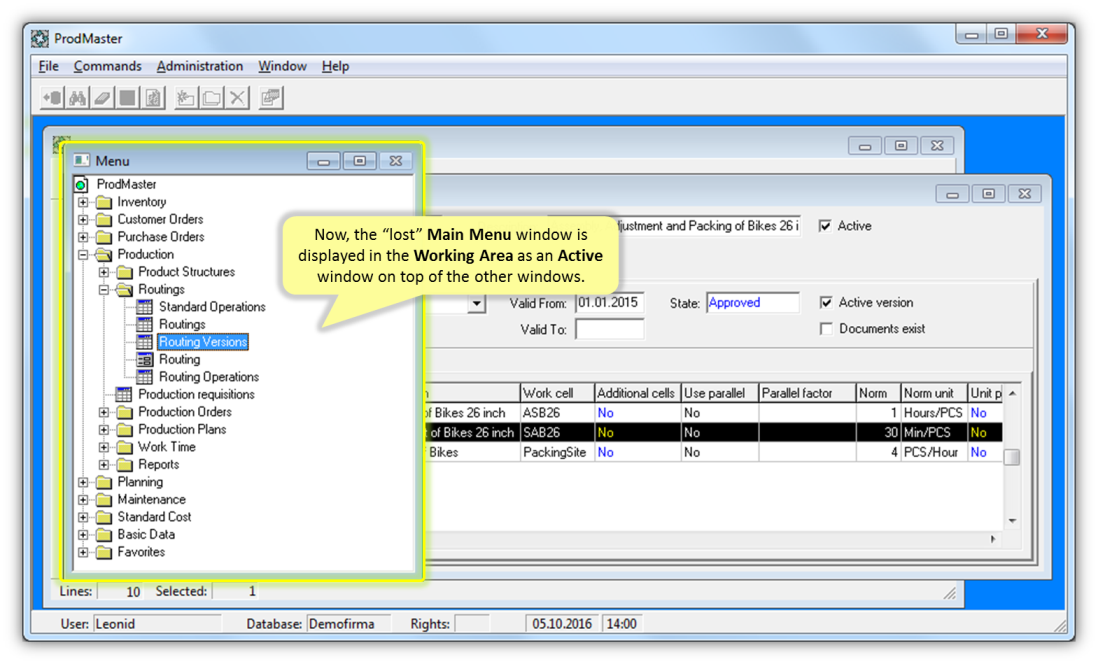1098x664 pixels.
Task: Click the icon beside the singular Routing item
Action: (144, 359)
